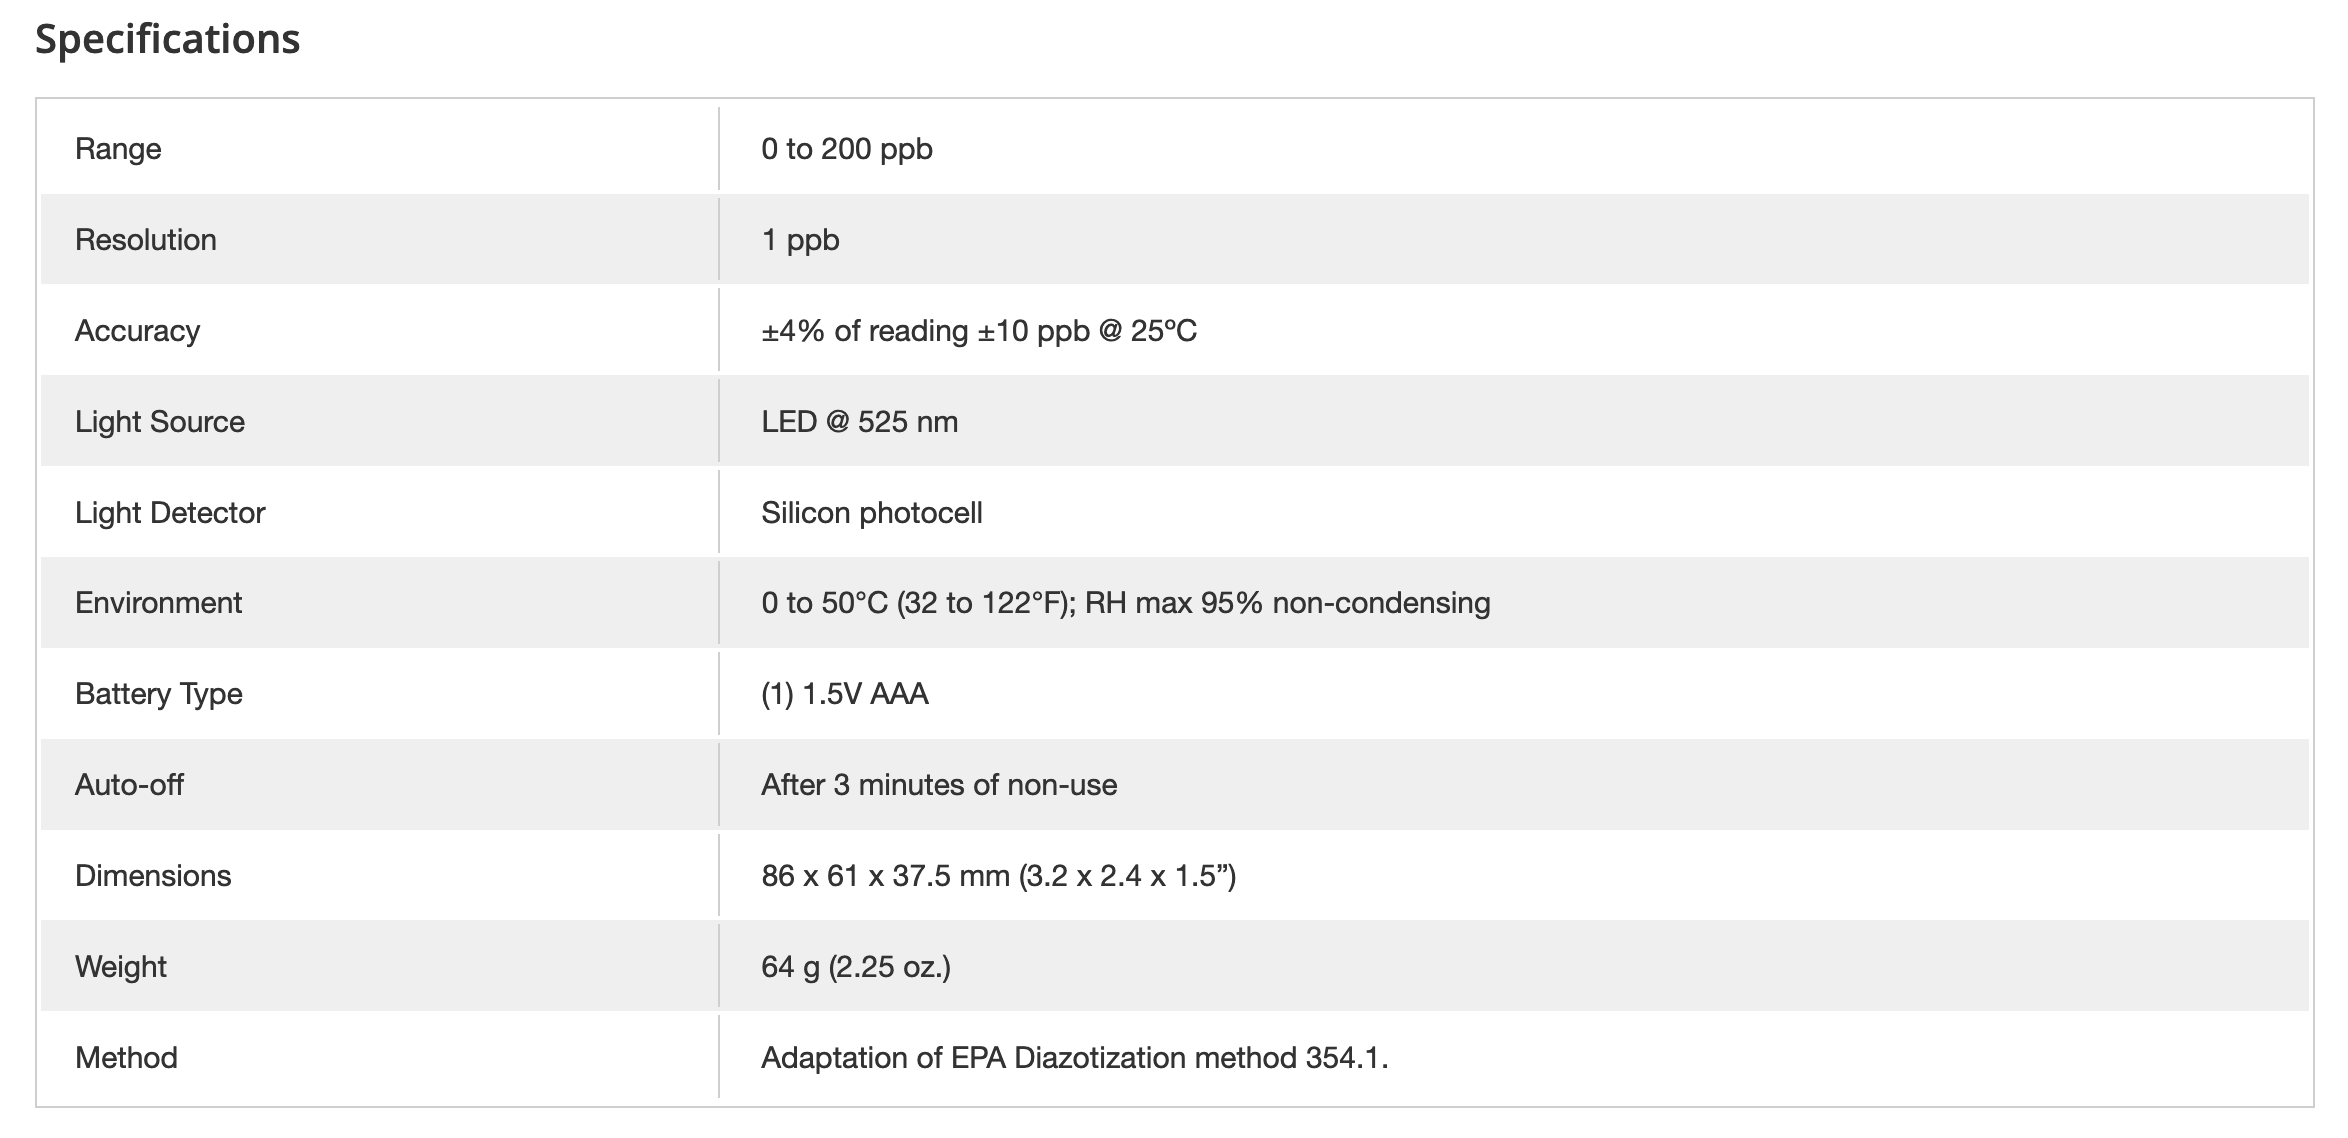Image resolution: width=2348 pixels, height=1138 pixels.
Task: Click the LED @ 525 nm value
Action: pos(860,422)
